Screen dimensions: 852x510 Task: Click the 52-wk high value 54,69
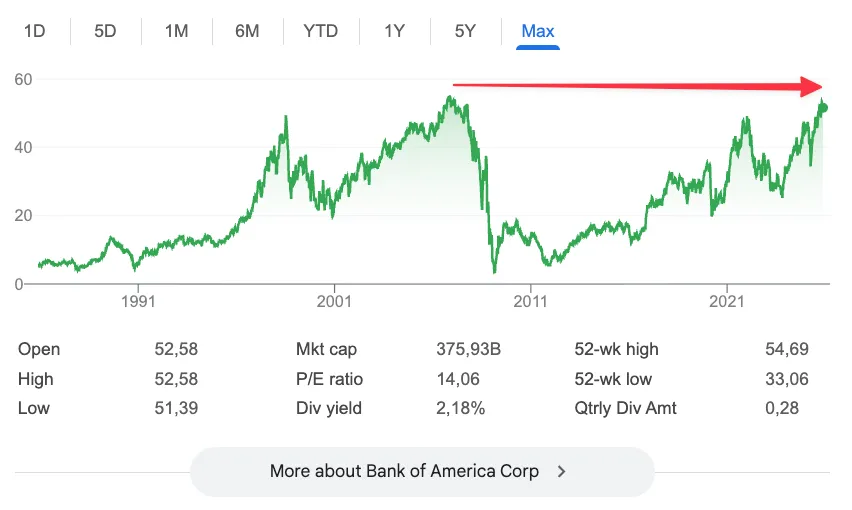(x=785, y=349)
